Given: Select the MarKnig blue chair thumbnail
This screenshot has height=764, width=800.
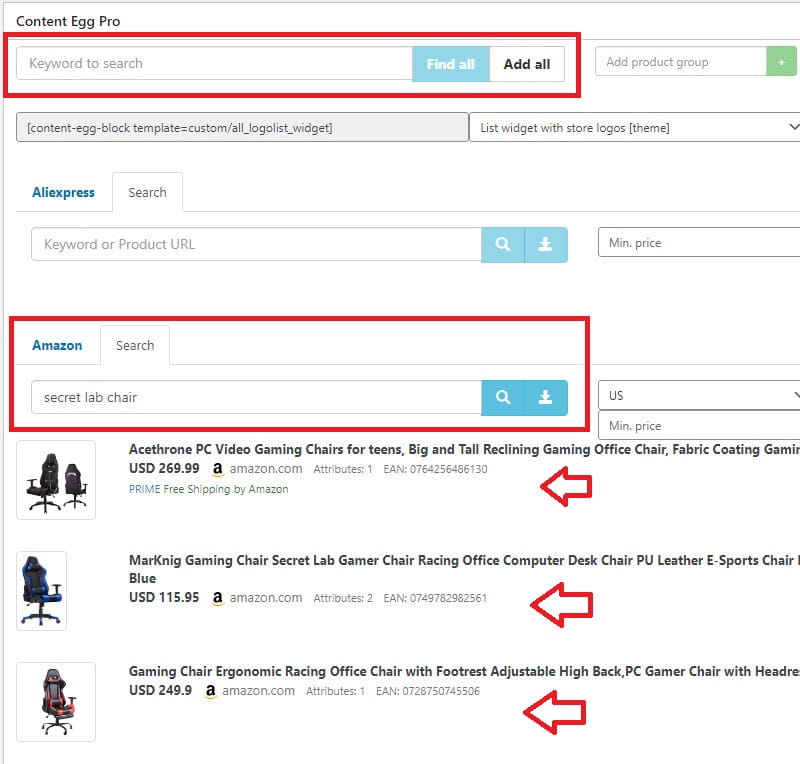Looking at the screenshot, I should pyautogui.click(x=41, y=591).
